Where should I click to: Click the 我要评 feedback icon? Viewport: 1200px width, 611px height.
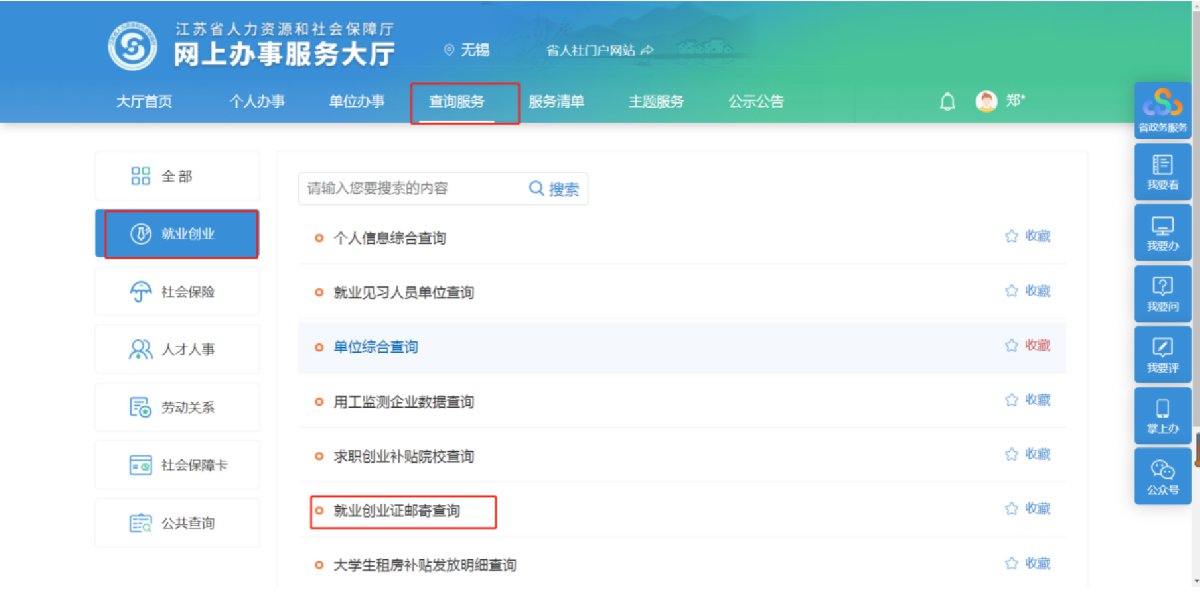coord(1162,355)
